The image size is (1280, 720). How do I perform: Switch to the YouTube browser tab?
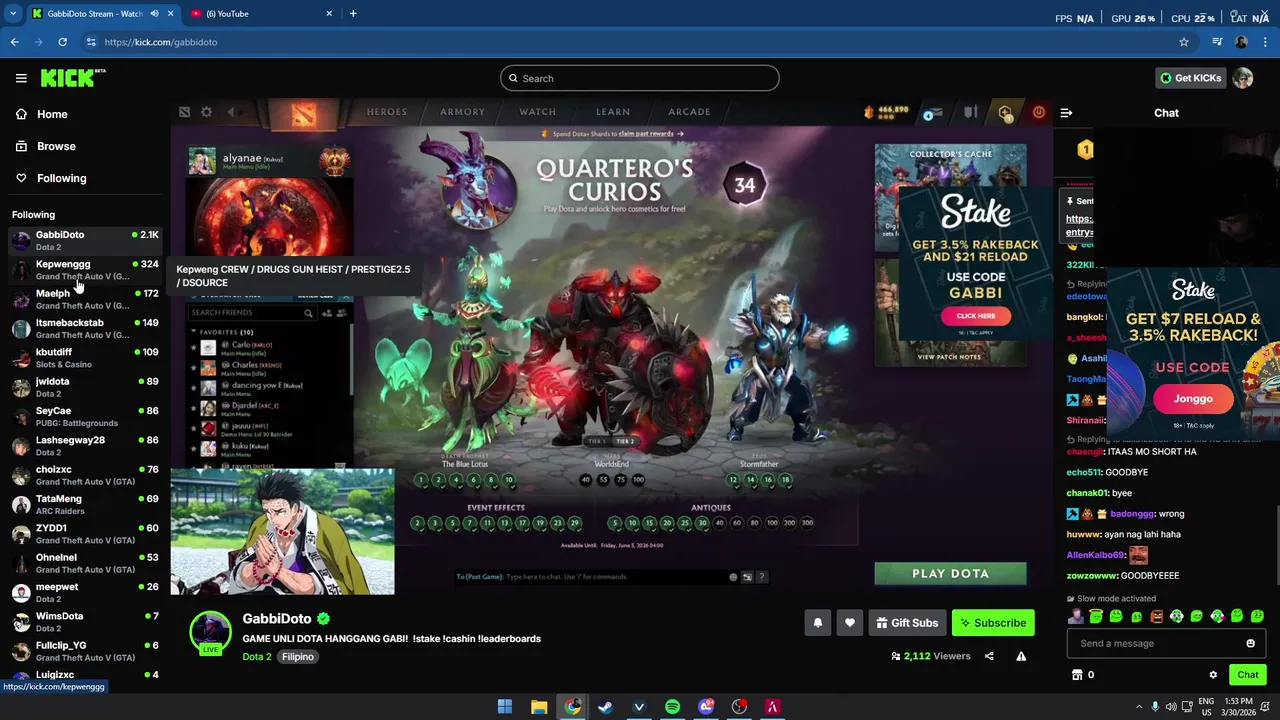pyautogui.click(x=262, y=13)
